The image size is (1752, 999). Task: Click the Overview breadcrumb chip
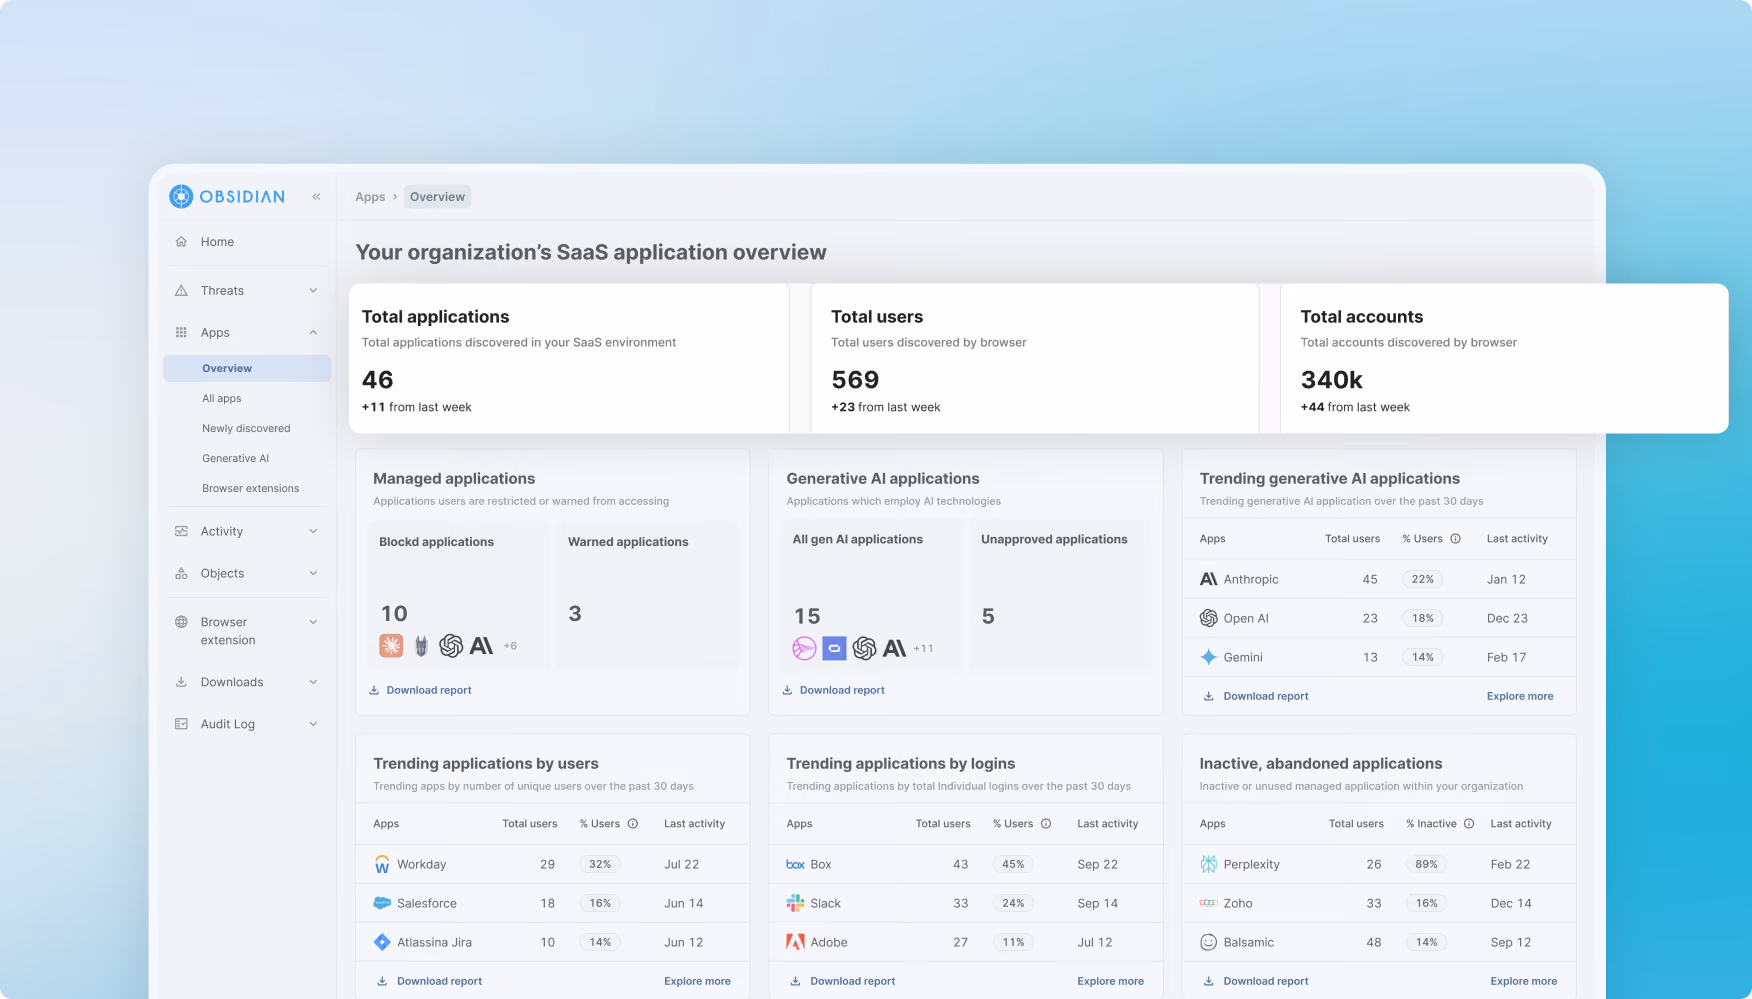click(437, 197)
